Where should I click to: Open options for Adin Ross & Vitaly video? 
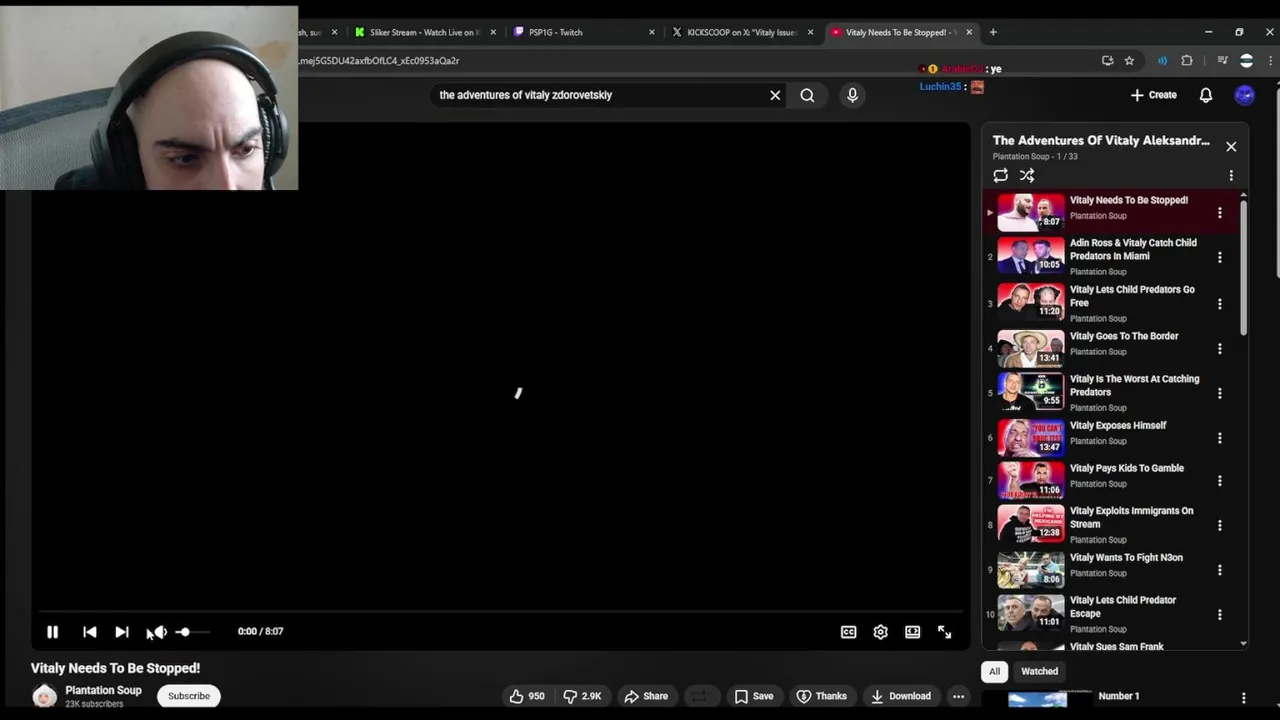pos(1219,257)
